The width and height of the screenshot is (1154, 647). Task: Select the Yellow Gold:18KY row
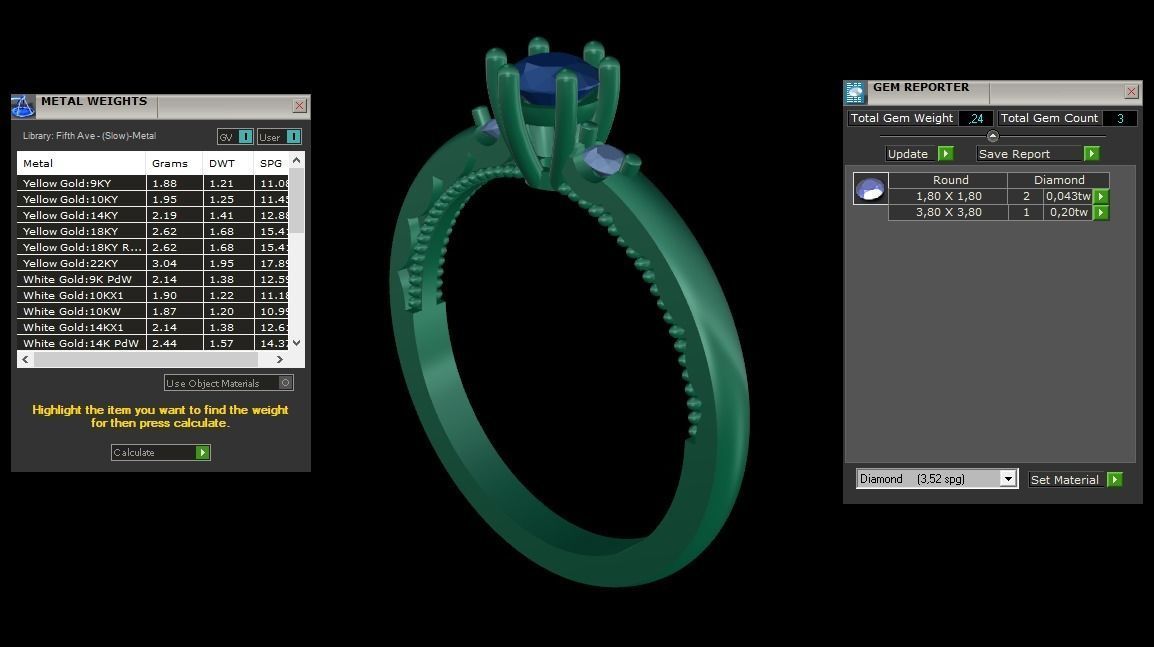coord(153,231)
